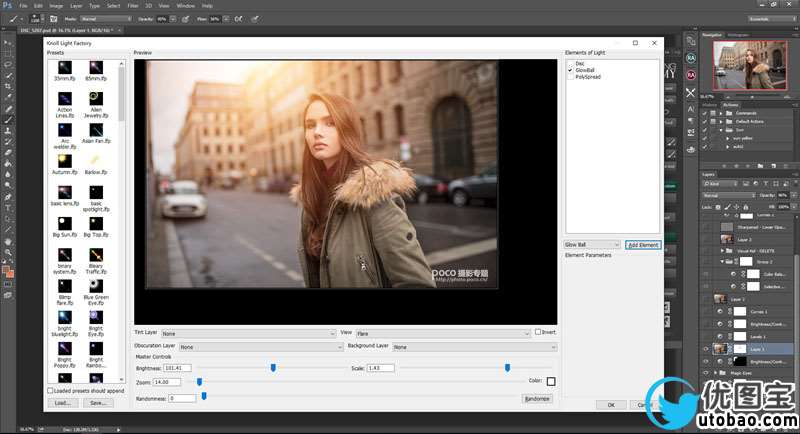Open the View dropdown set to Flare

point(441,332)
